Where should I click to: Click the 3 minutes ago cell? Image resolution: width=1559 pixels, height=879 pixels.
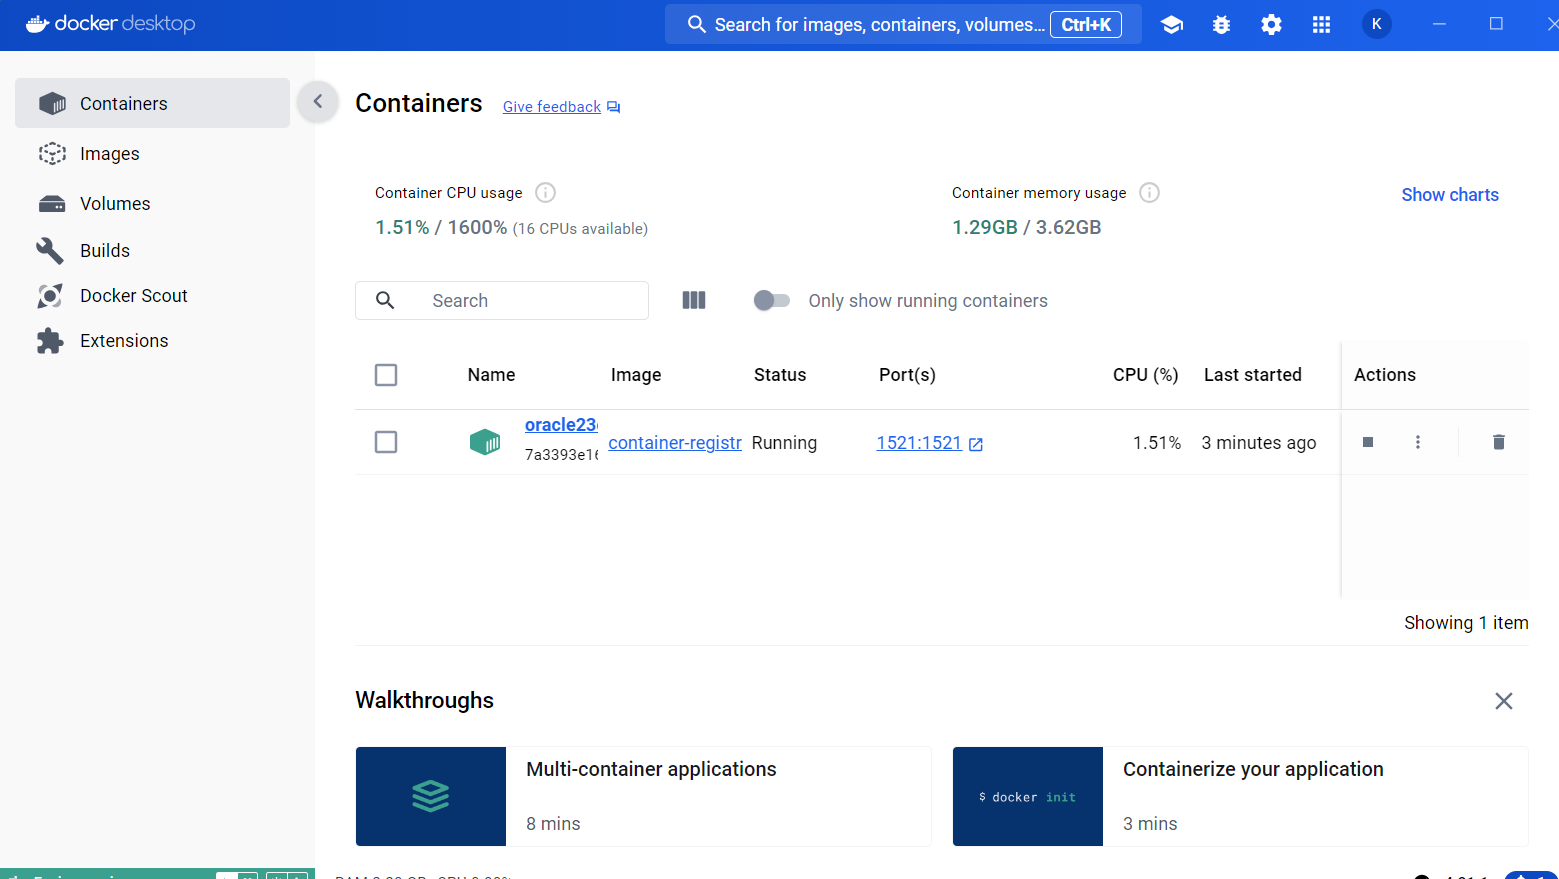pos(1259,443)
